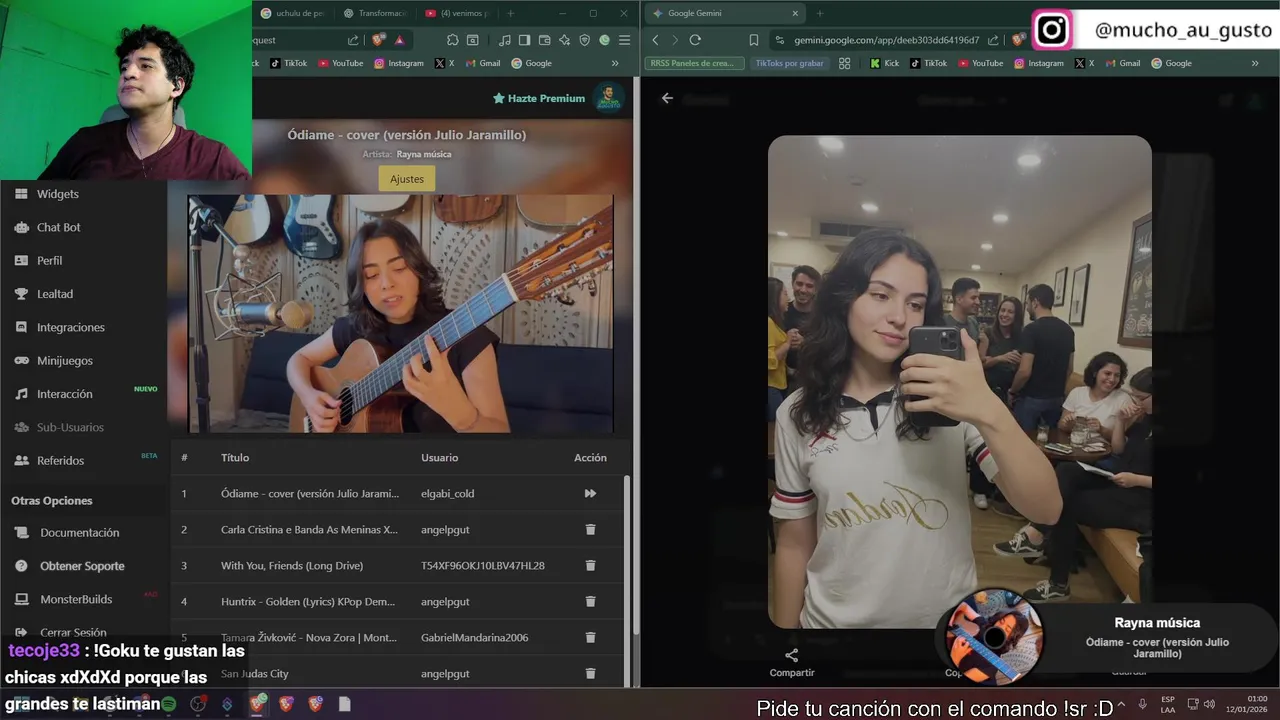Open Sub-Usuarios in the sidebar
This screenshot has width=1280, height=720.
click(x=70, y=427)
